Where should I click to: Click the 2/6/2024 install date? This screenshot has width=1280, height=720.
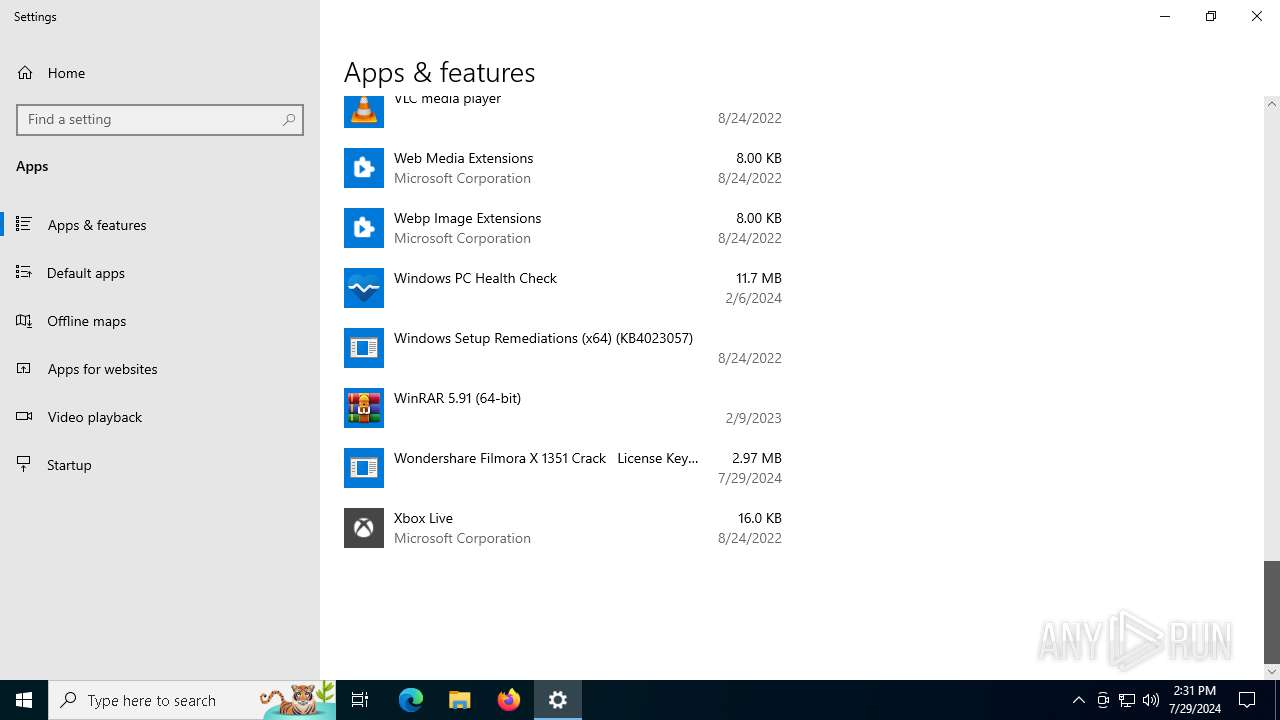[754, 298]
